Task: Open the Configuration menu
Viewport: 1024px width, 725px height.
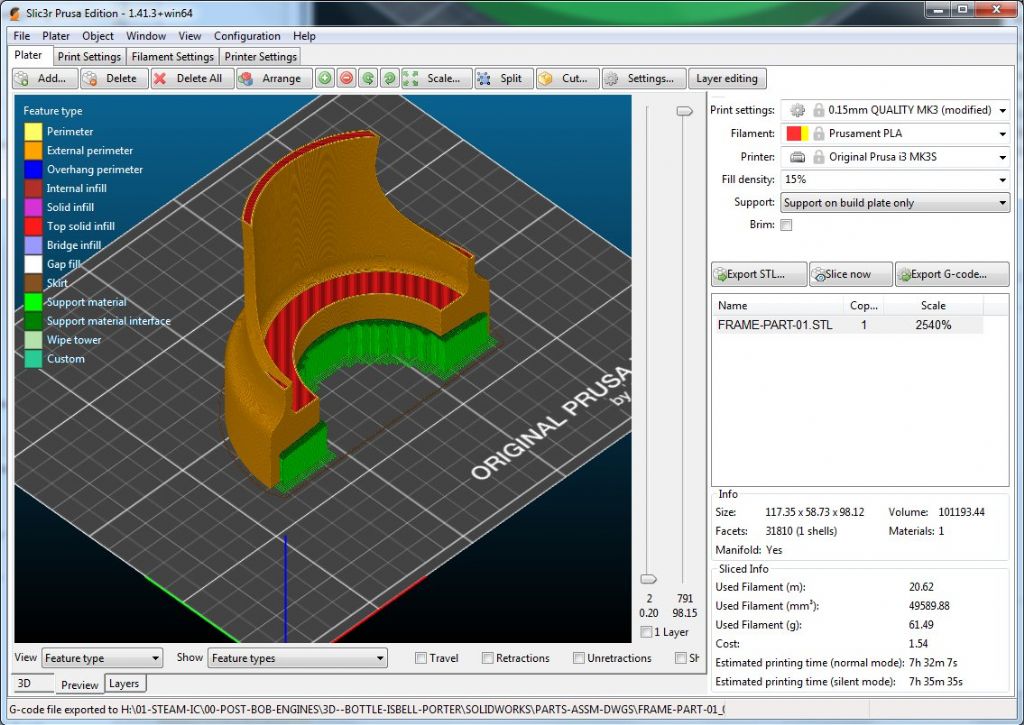Action: (247, 36)
